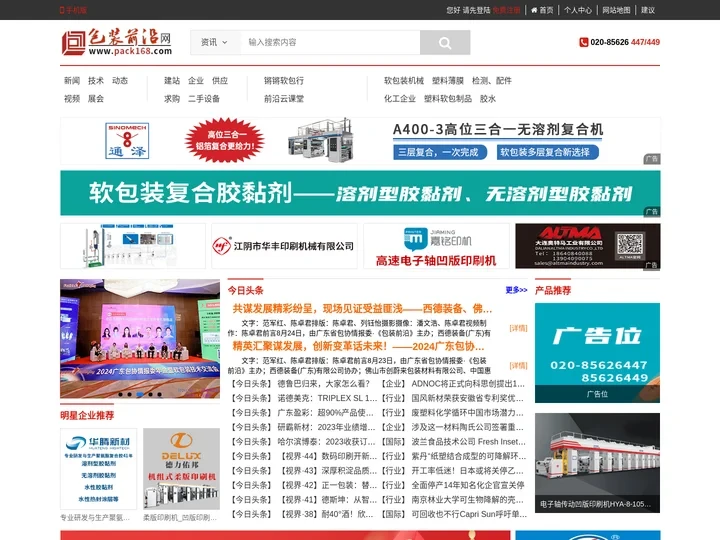Open the 化工企业 category link
This screenshot has width=720, height=540.
[x=400, y=99]
